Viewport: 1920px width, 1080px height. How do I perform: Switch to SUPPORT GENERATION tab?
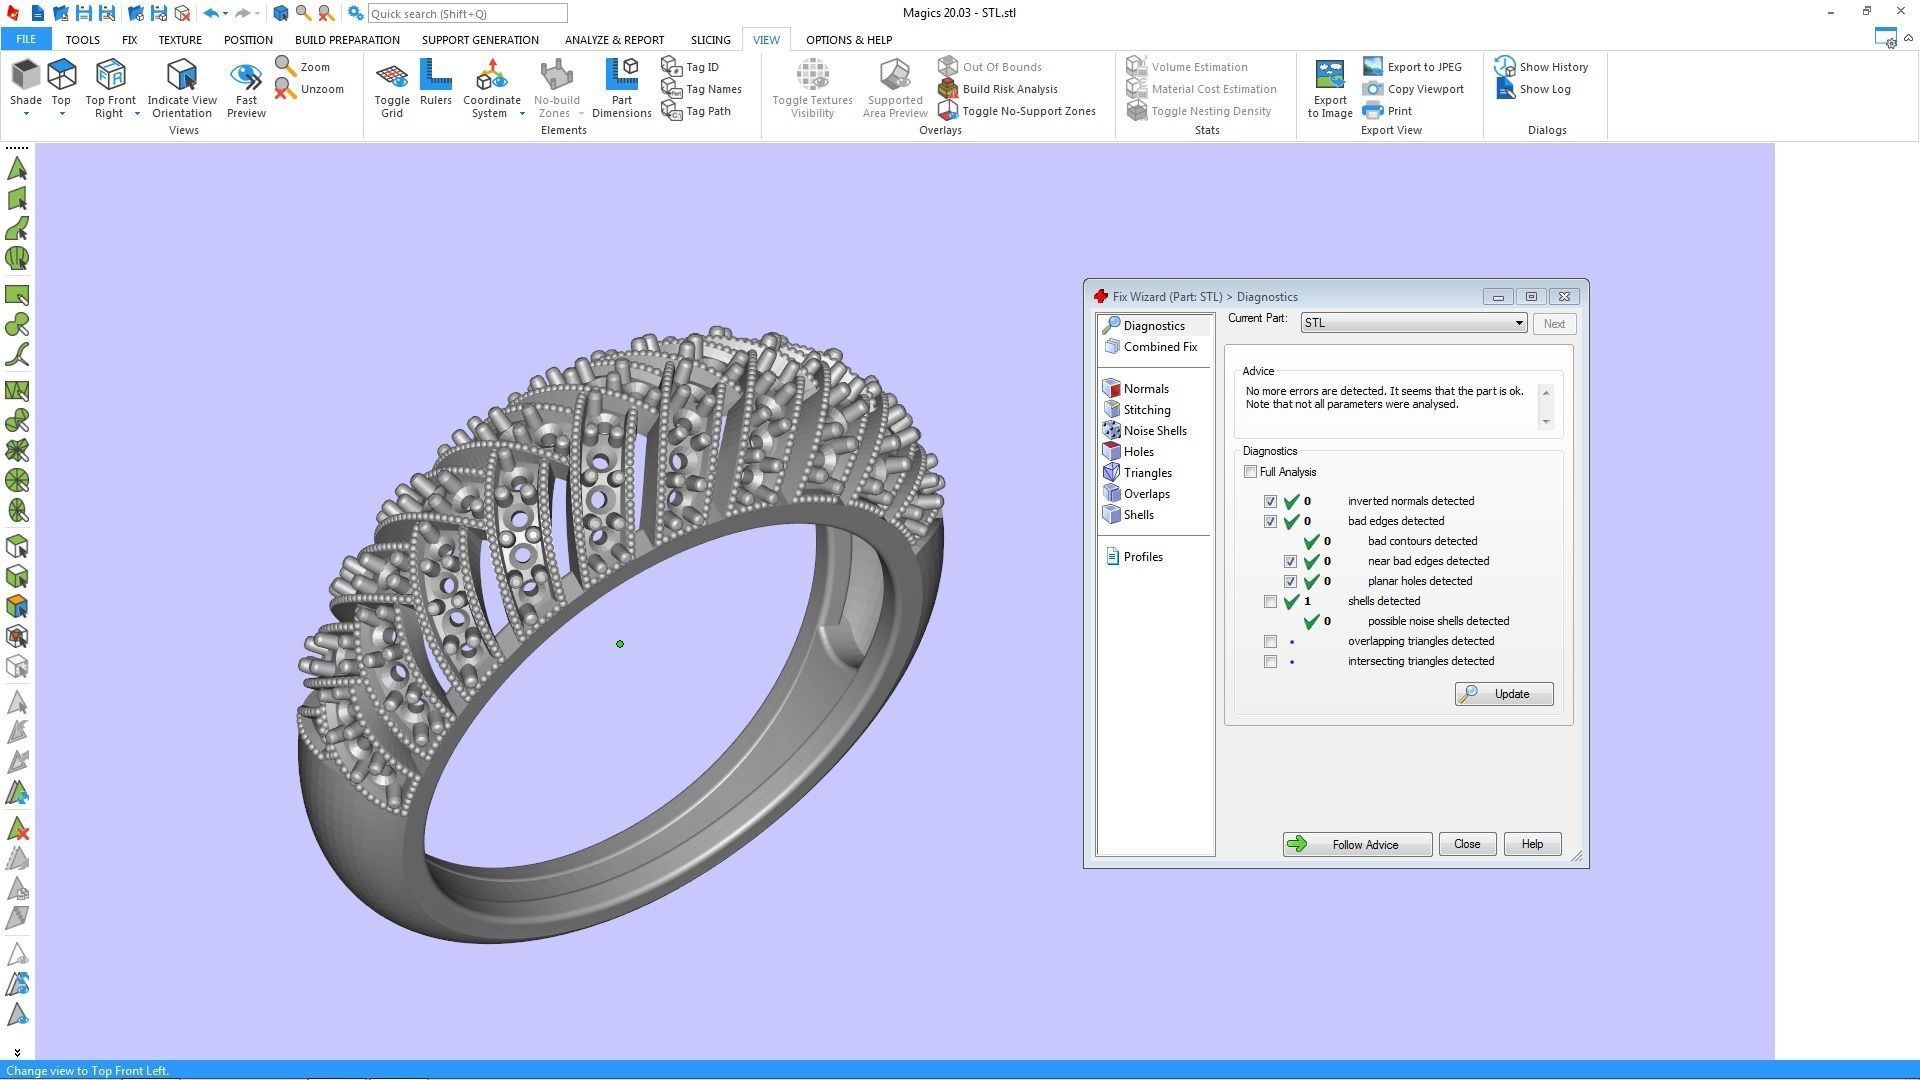(480, 40)
